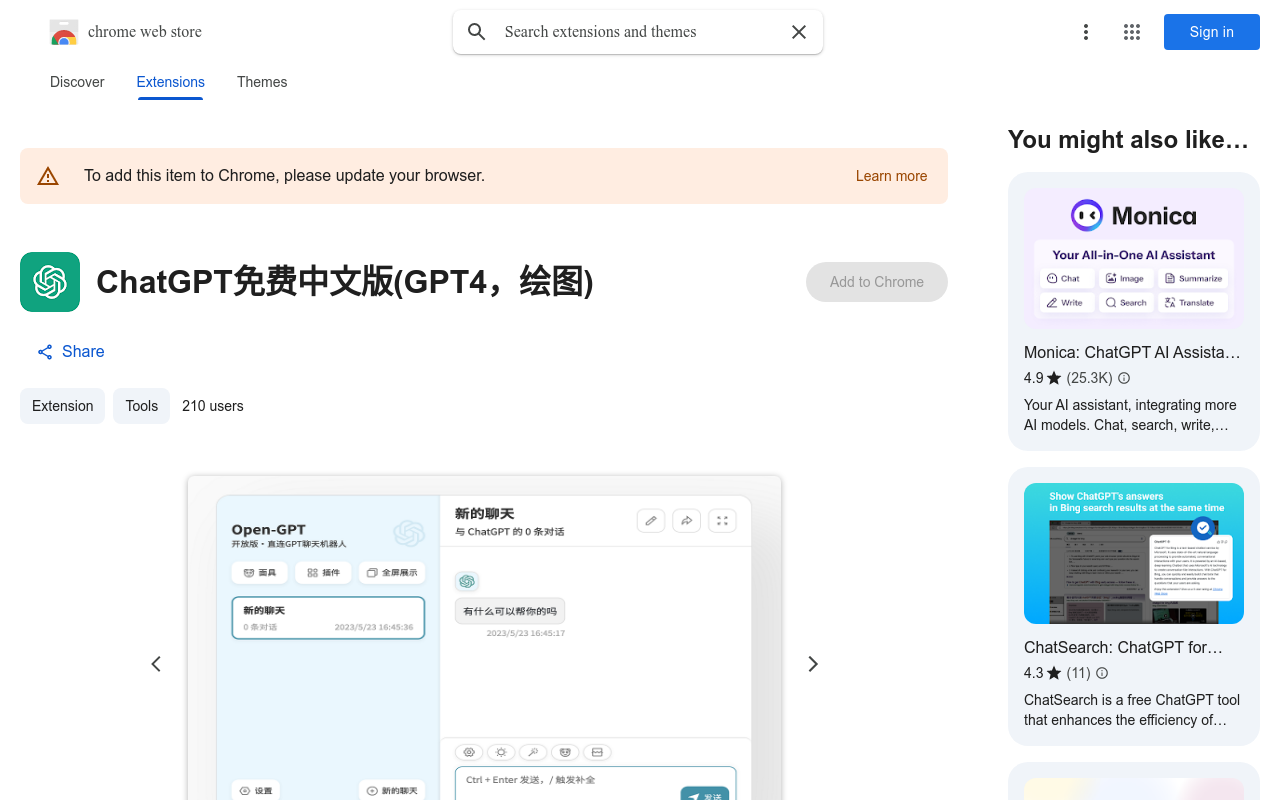This screenshot has height=800, width=1280.
Task: Click the info icon beside Monica's rating
Action: click(x=1123, y=378)
